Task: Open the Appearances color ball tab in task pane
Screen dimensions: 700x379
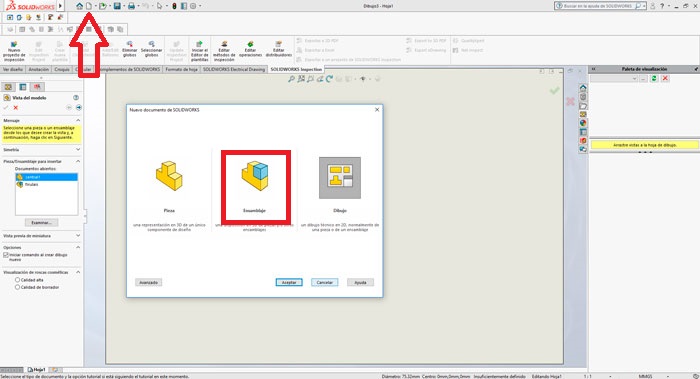Action: [x=583, y=123]
